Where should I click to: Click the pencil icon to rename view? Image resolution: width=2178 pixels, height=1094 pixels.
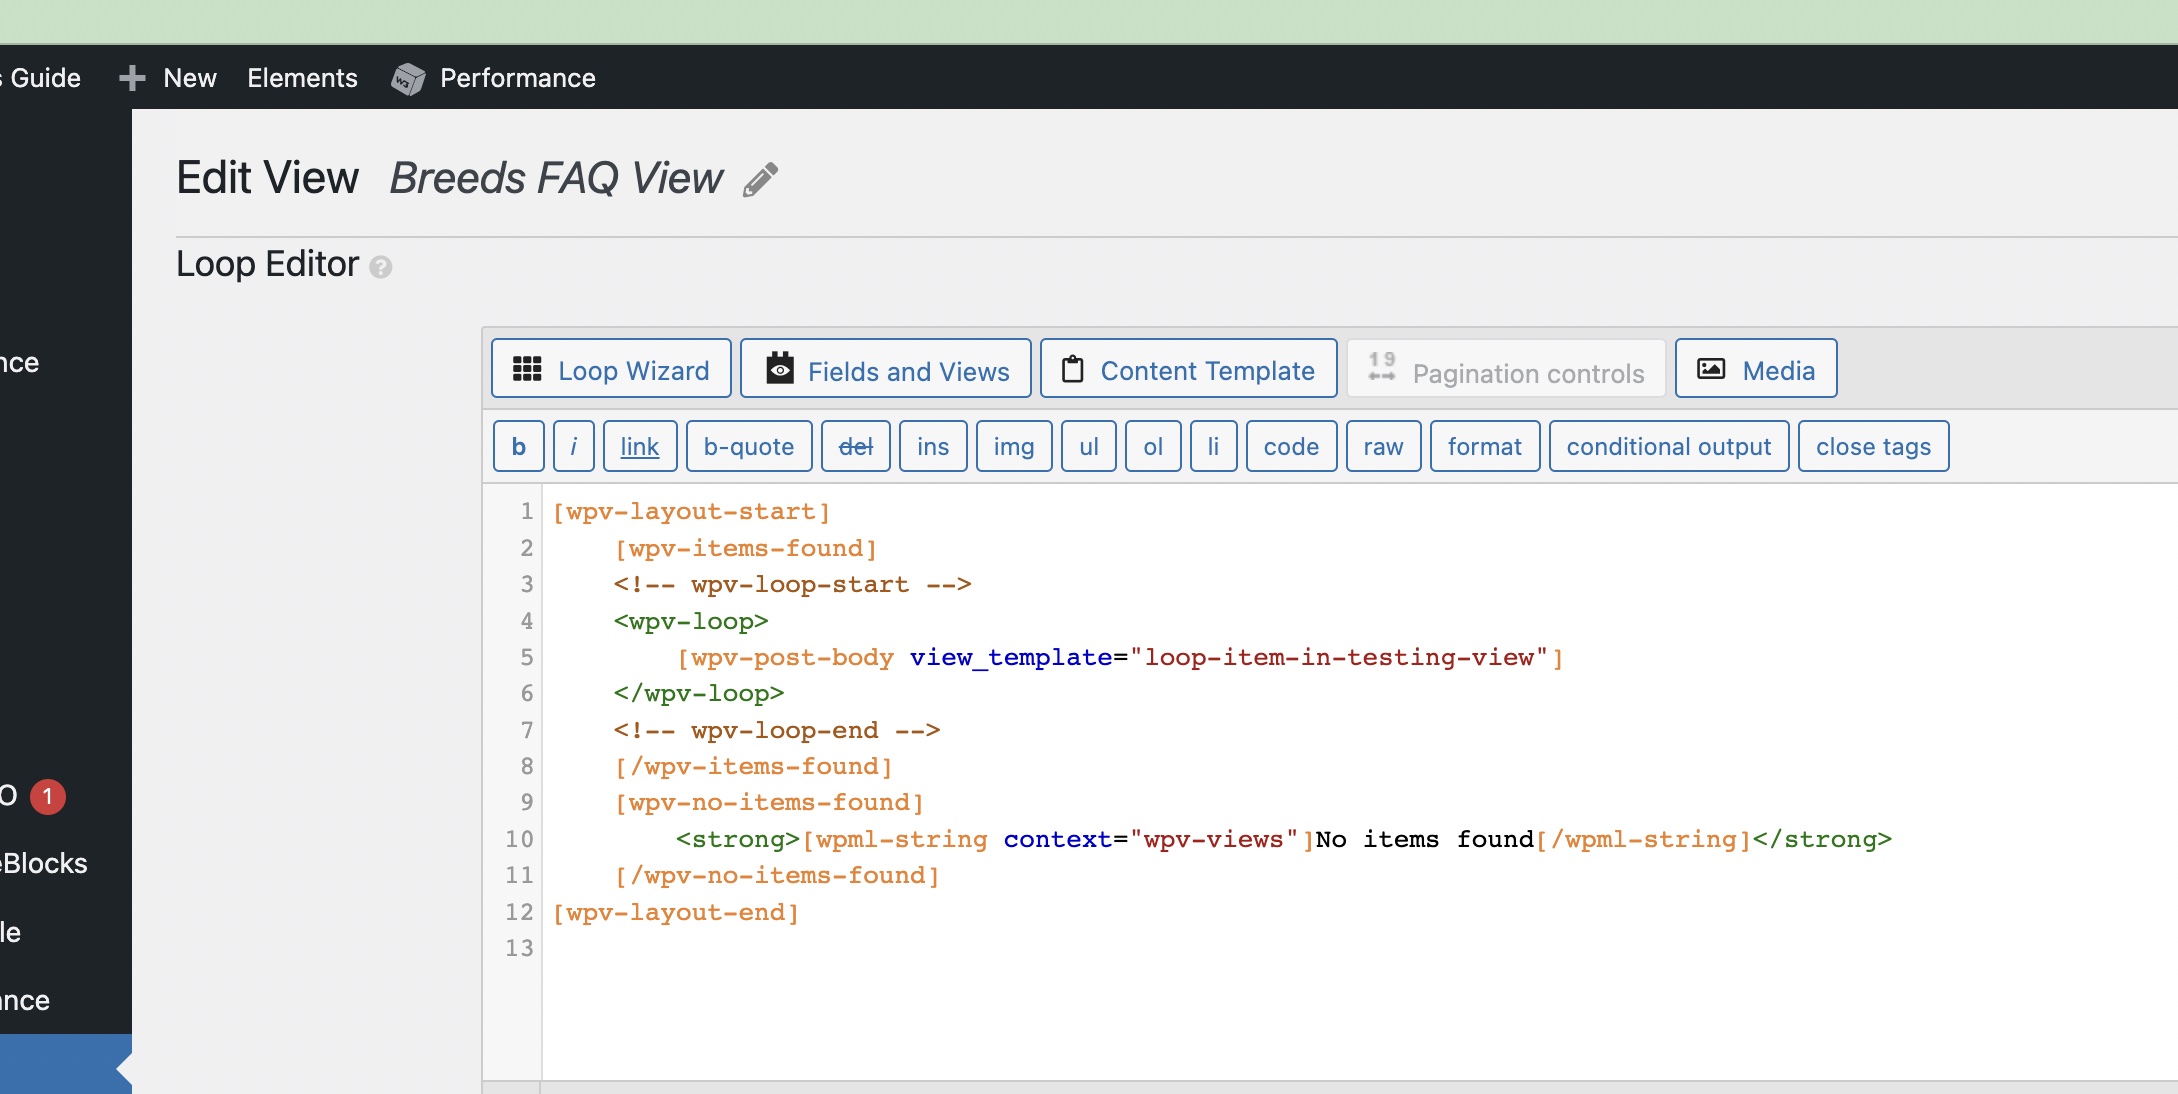pyautogui.click(x=760, y=180)
